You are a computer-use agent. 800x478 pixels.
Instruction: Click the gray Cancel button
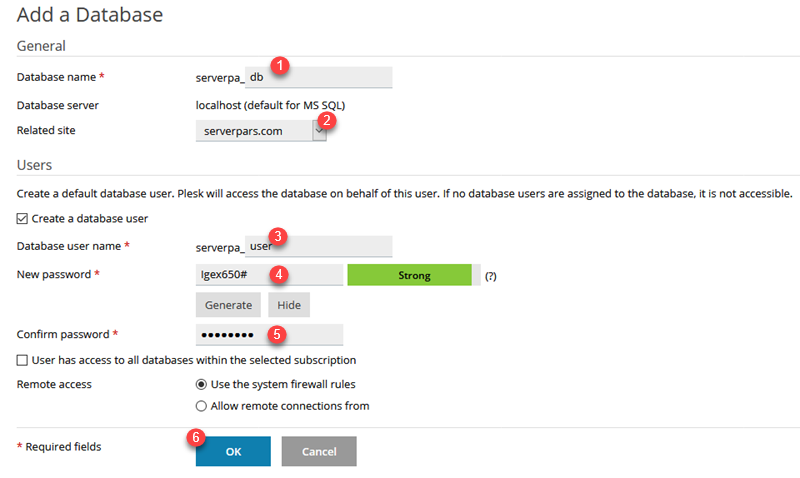click(x=319, y=451)
